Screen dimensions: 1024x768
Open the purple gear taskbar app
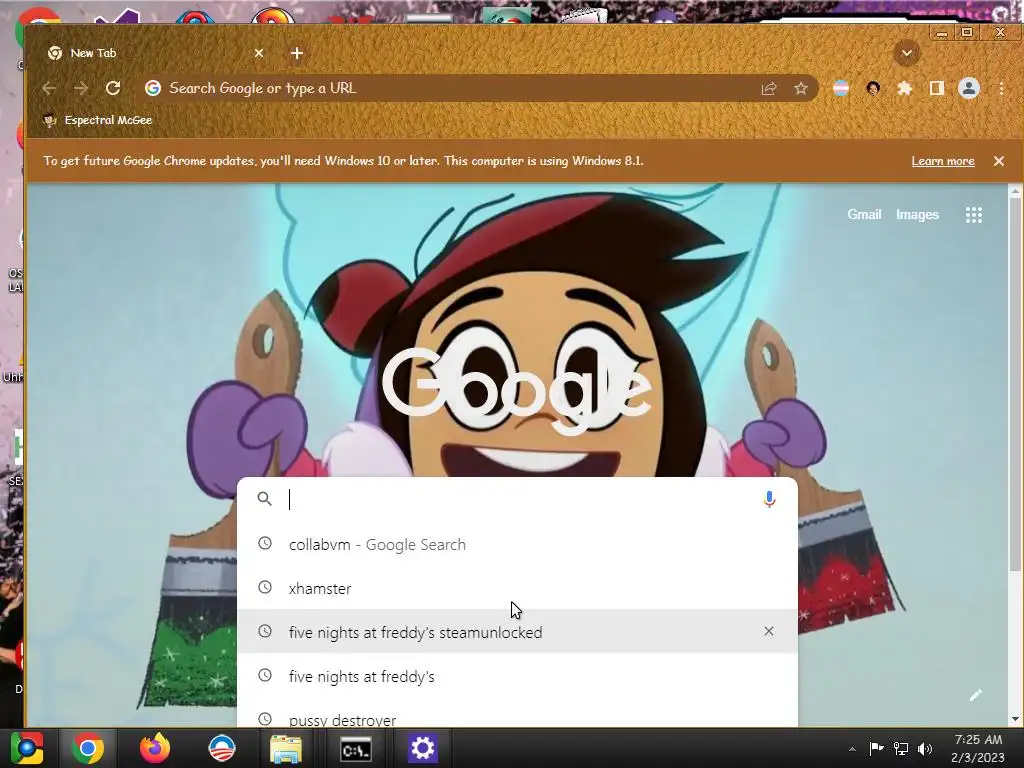pos(423,748)
